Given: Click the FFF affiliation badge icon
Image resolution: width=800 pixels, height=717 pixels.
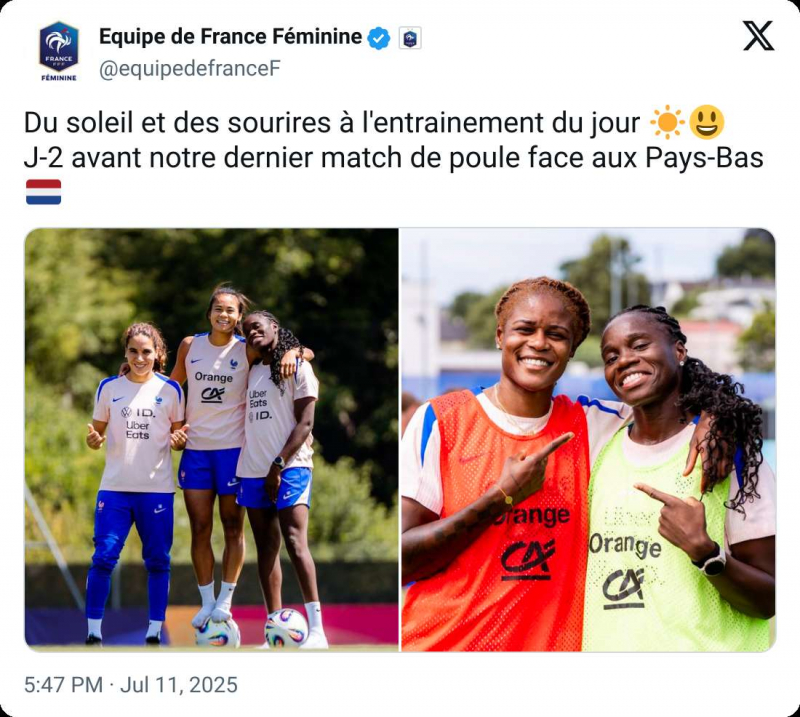Looking at the screenshot, I should [410, 38].
